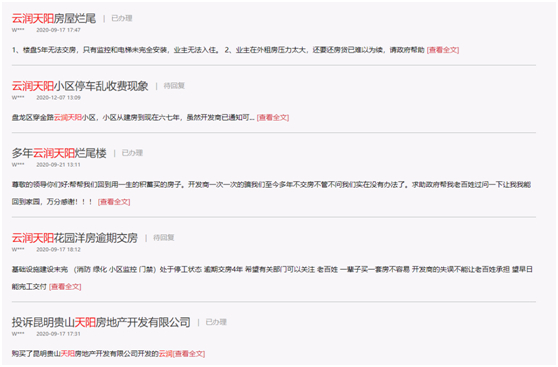The image size is (558, 367).
Task: Click the excerpt starting 尊敬的领导你们好
Action: [x=271, y=193]
